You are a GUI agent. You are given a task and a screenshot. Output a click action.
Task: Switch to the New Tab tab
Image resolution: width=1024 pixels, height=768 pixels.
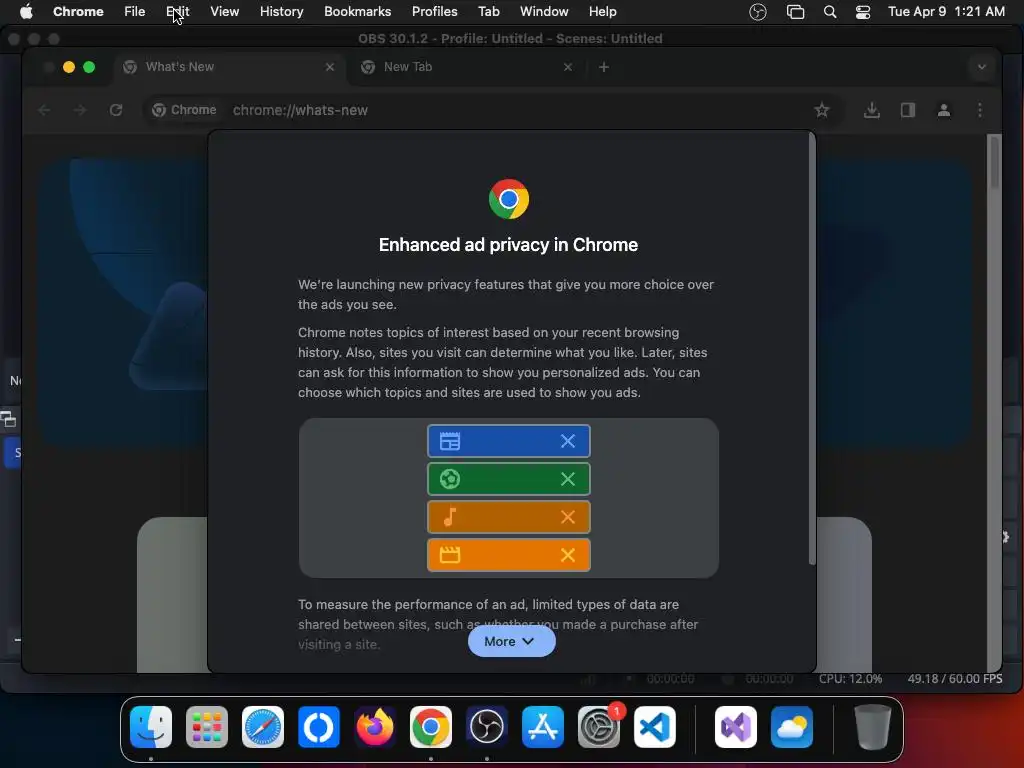click(x=467, y=67)
